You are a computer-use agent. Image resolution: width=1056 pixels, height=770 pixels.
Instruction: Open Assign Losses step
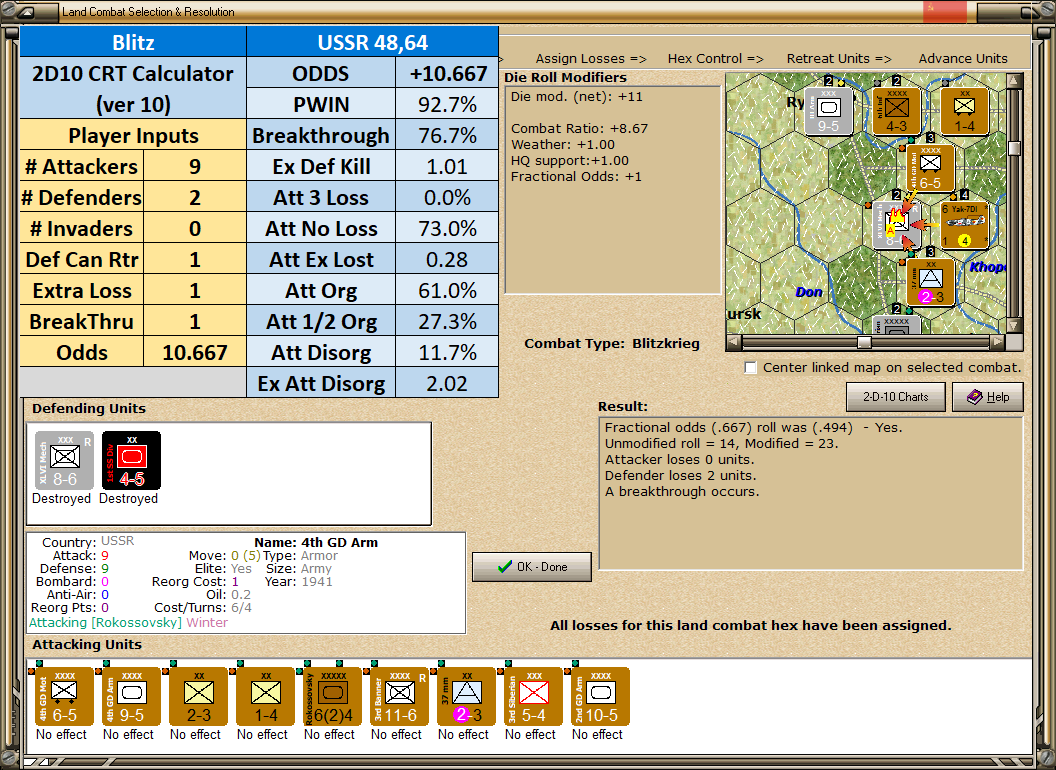[x=591, y=59]
